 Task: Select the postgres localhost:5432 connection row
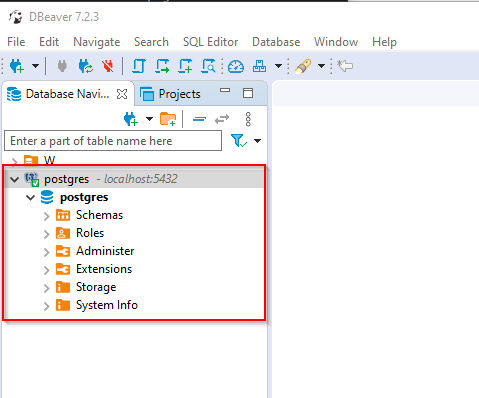134,179
